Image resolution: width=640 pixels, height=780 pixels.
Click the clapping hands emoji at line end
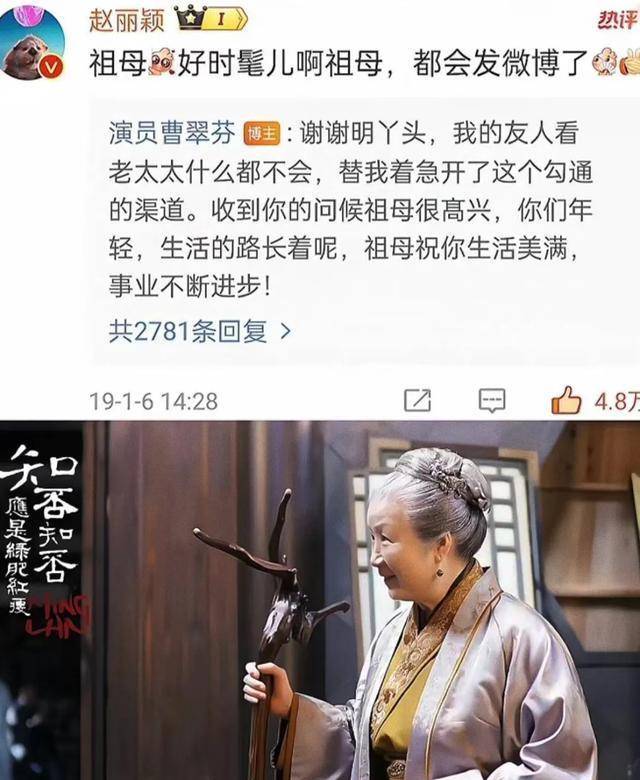point(631,62)
